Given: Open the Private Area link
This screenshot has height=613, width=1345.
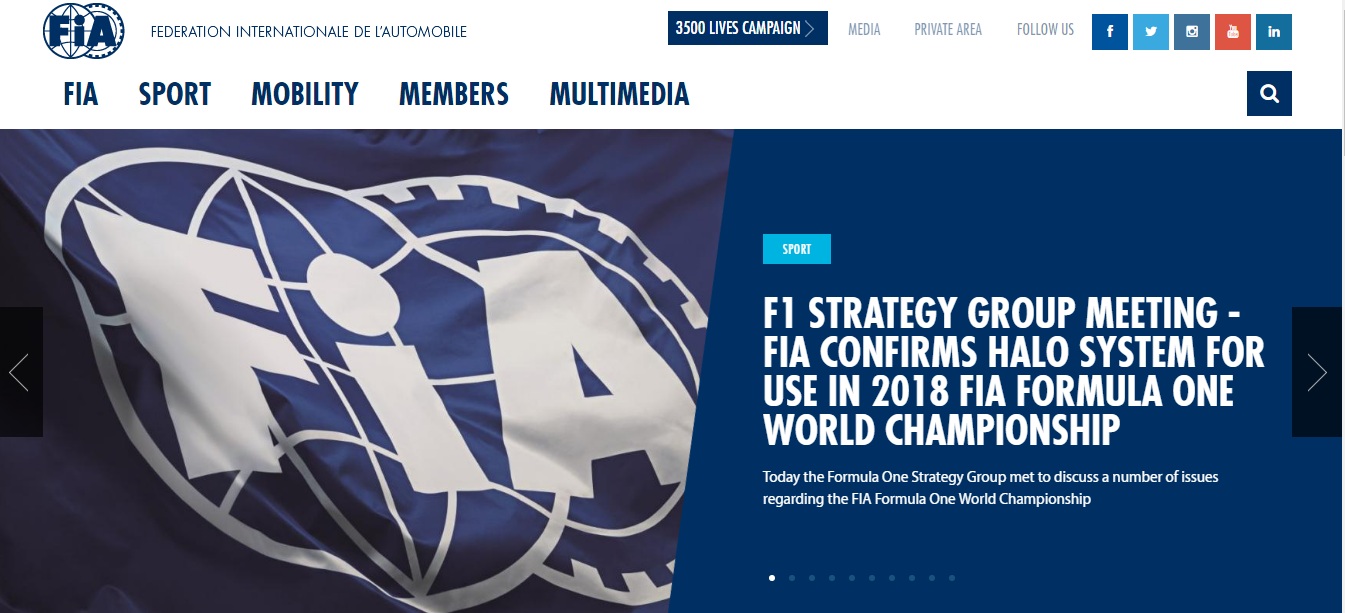Looking at the screenshot, I should tap(948, 30).
